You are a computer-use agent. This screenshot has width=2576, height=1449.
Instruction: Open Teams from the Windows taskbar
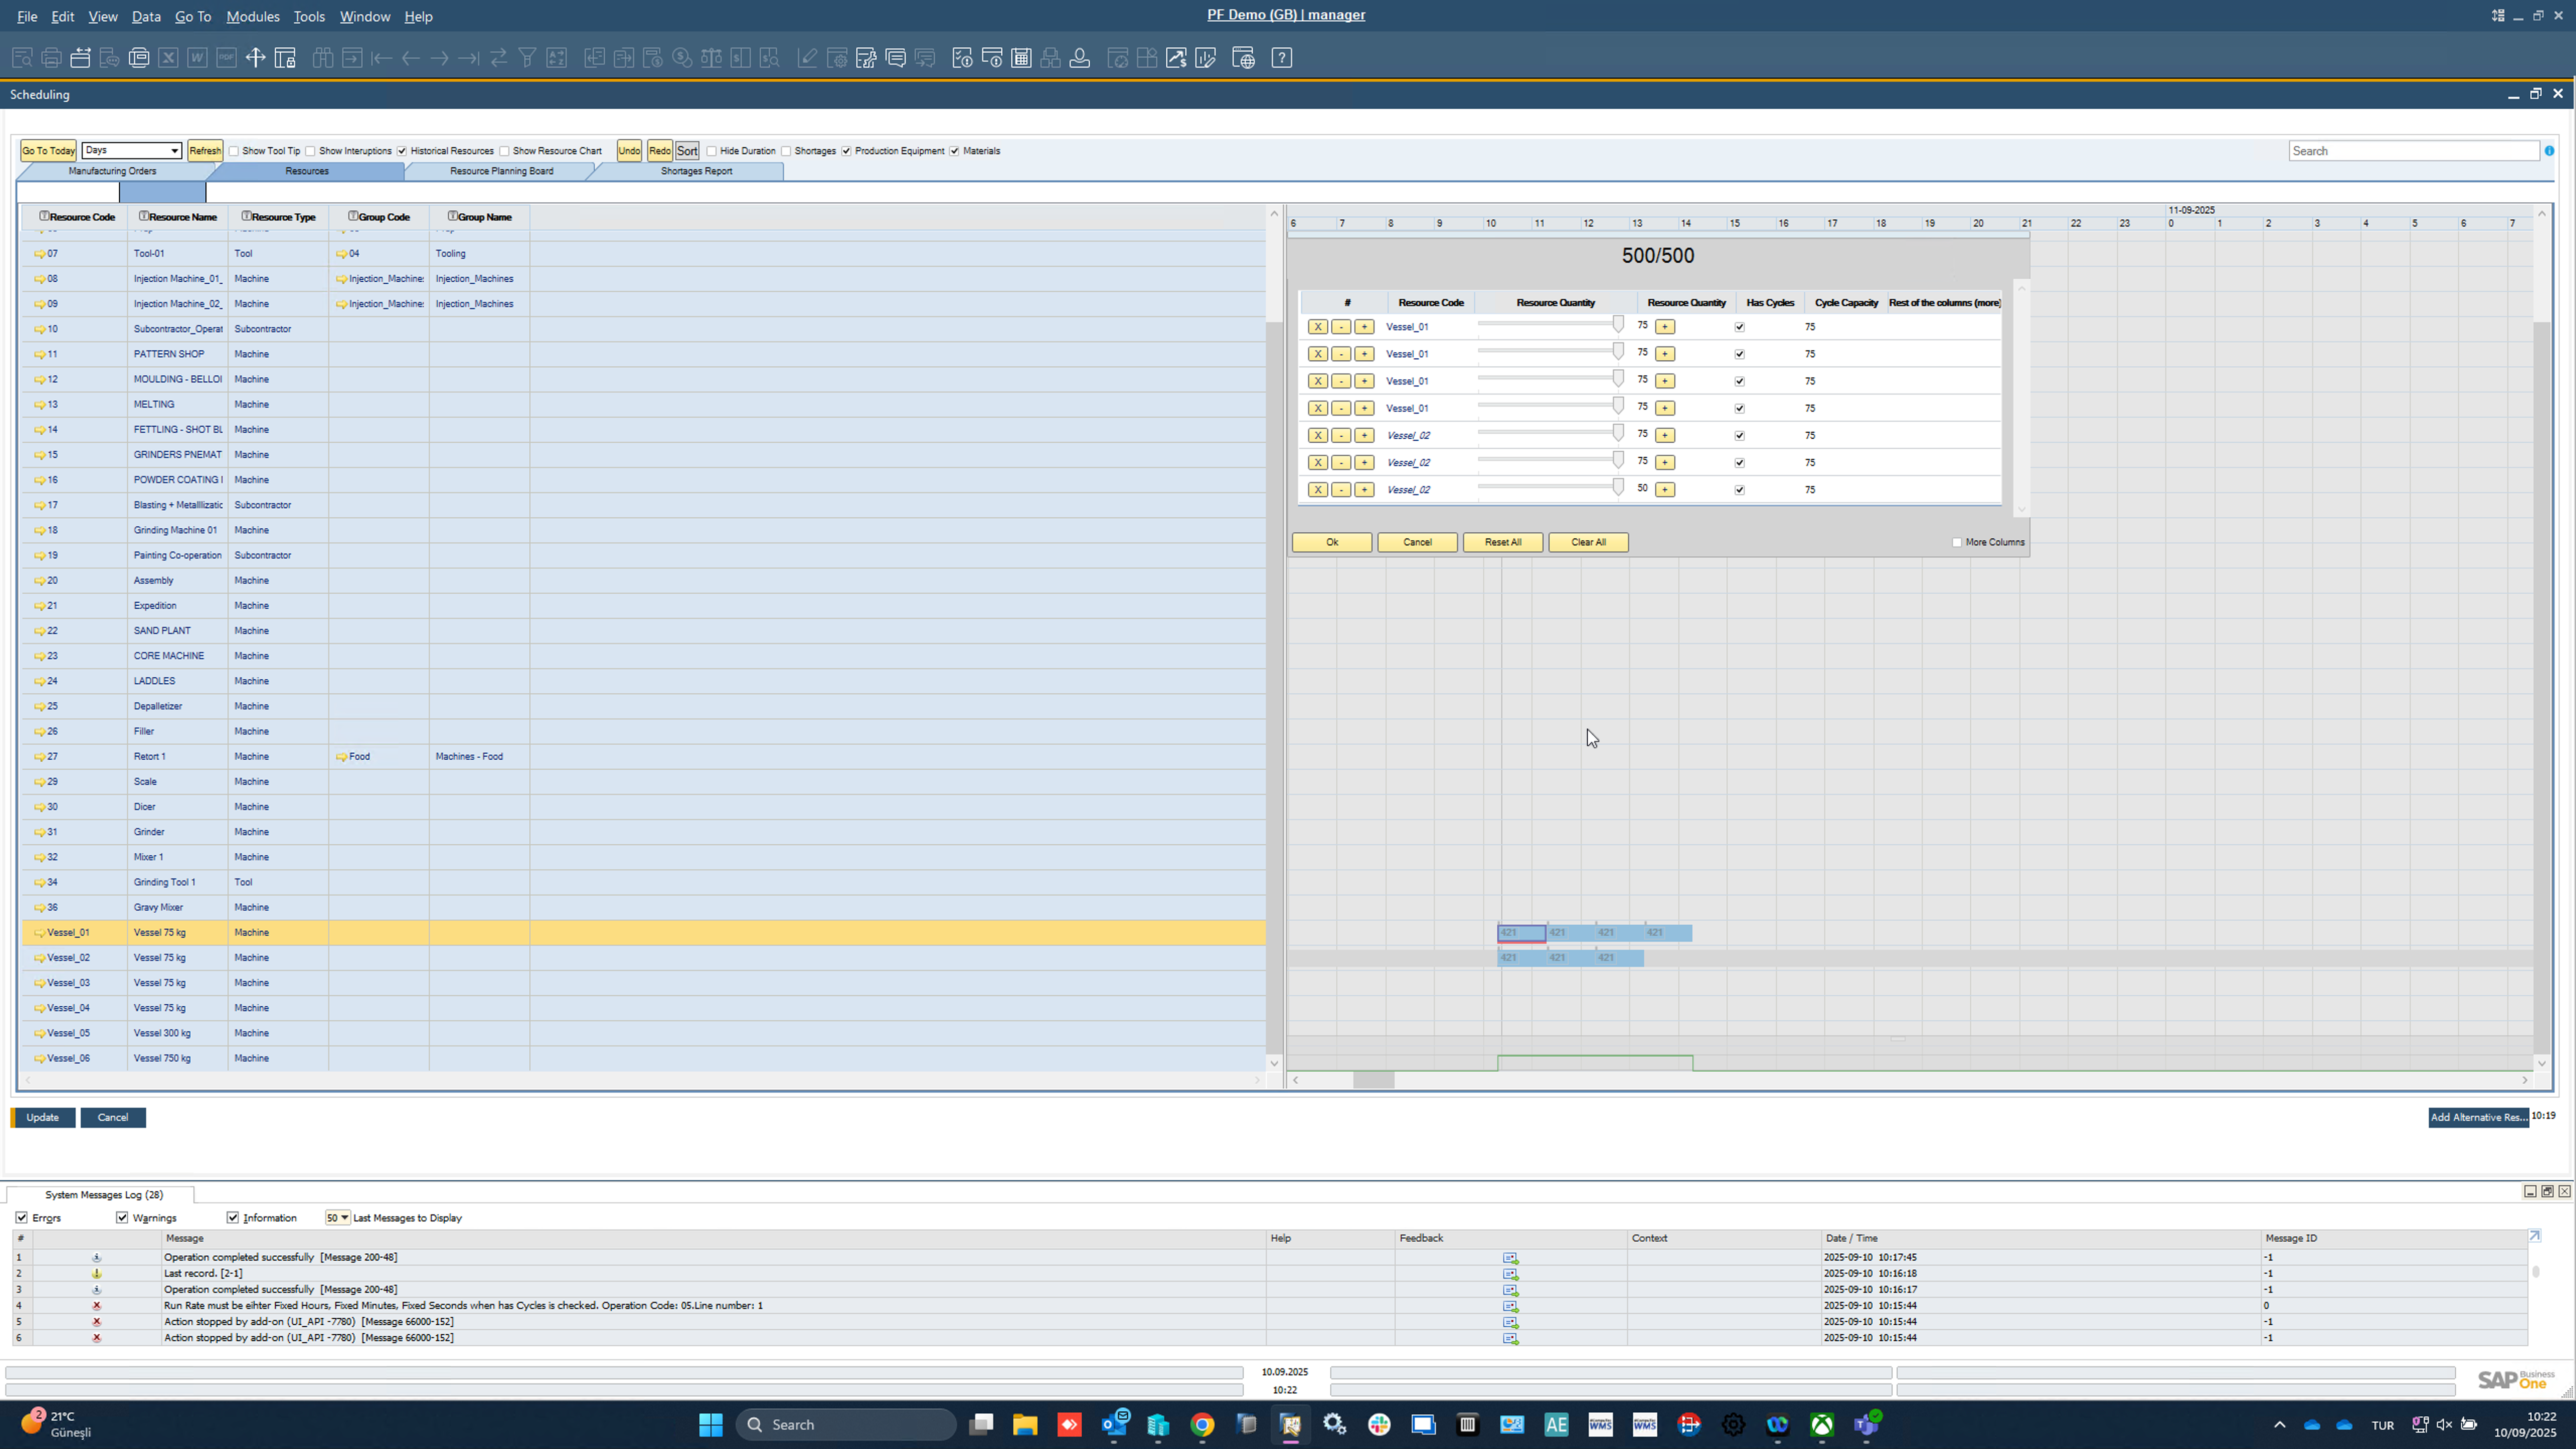click(x=1866, y=1424)
